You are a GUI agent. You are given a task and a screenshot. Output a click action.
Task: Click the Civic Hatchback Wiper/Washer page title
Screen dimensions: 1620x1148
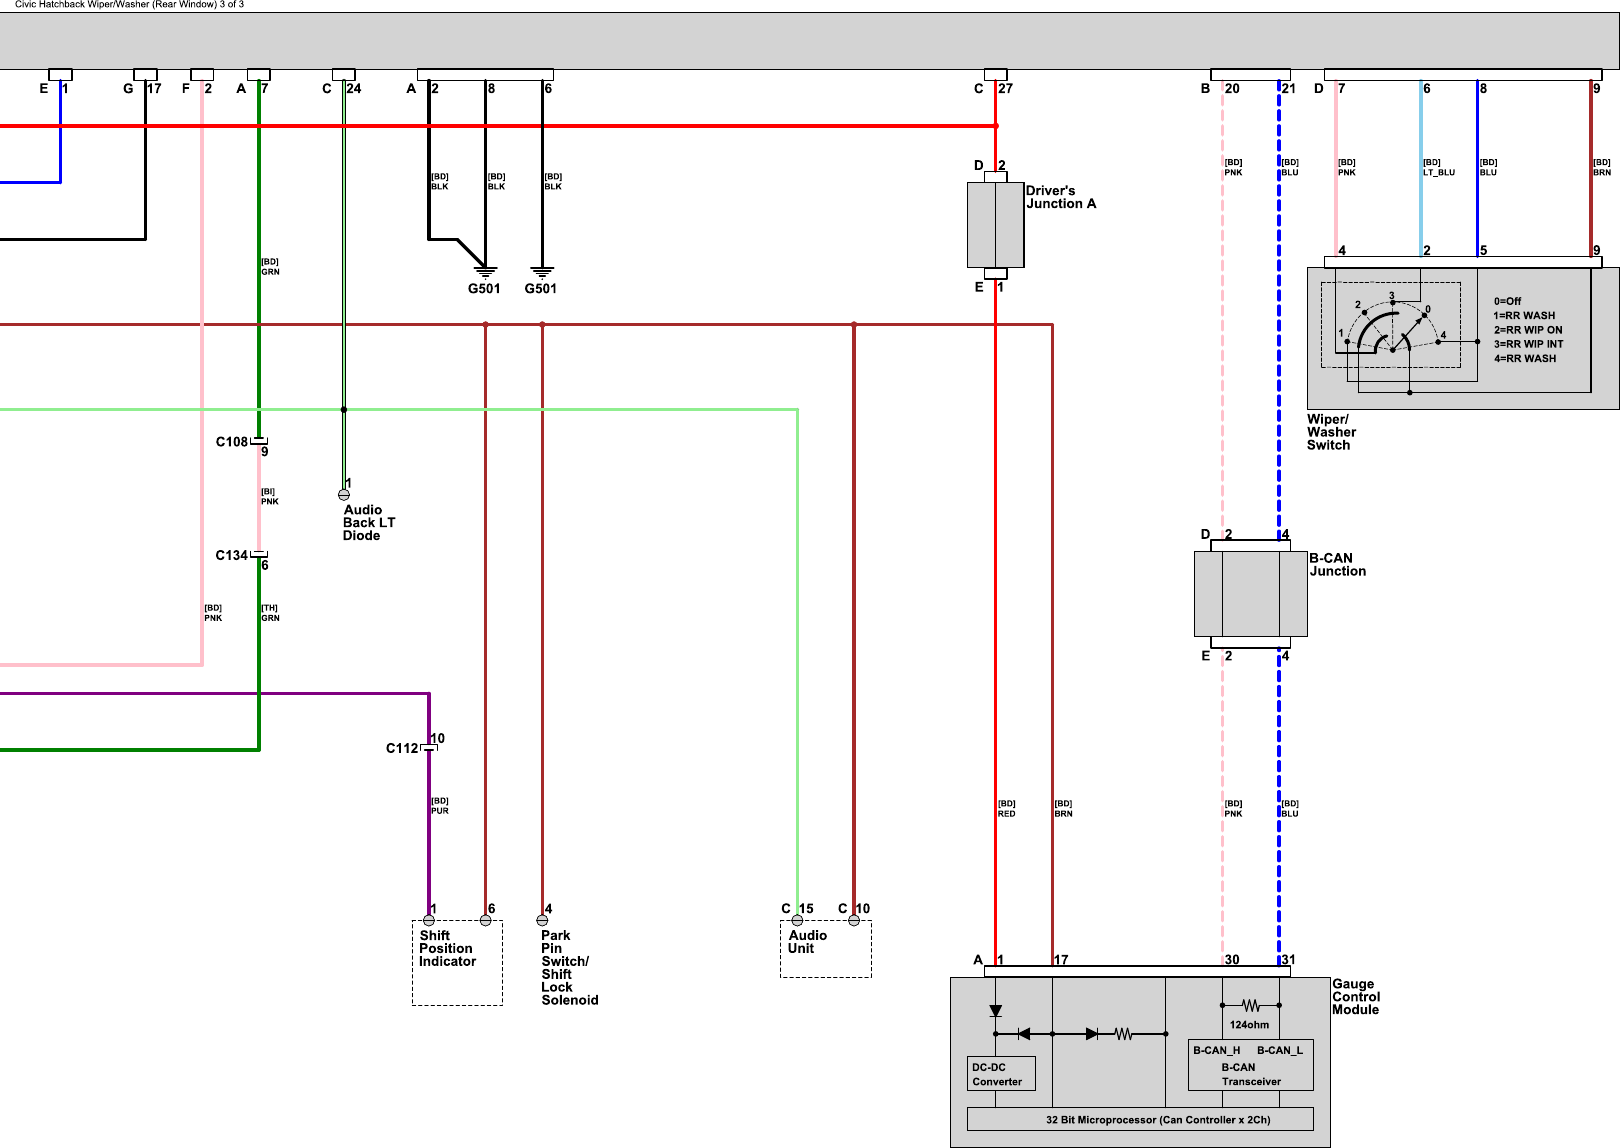pos(129,5)
